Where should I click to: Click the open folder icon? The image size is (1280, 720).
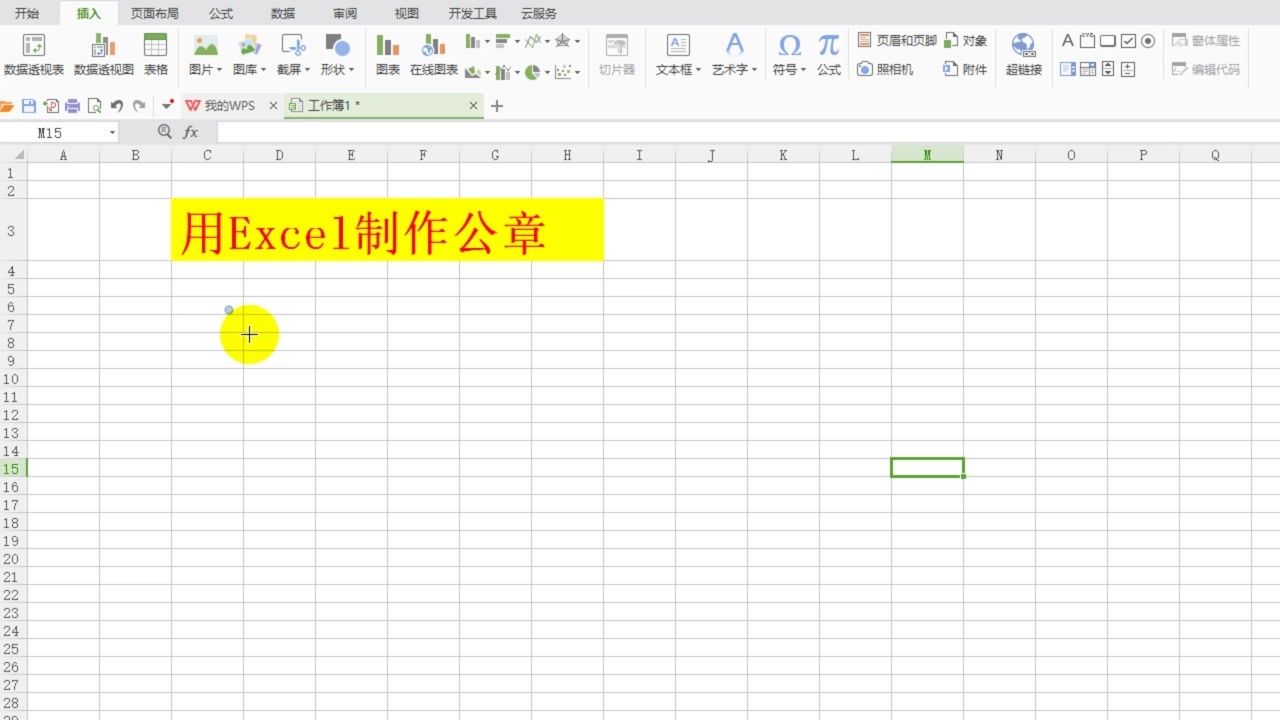(x=7, y=106)
